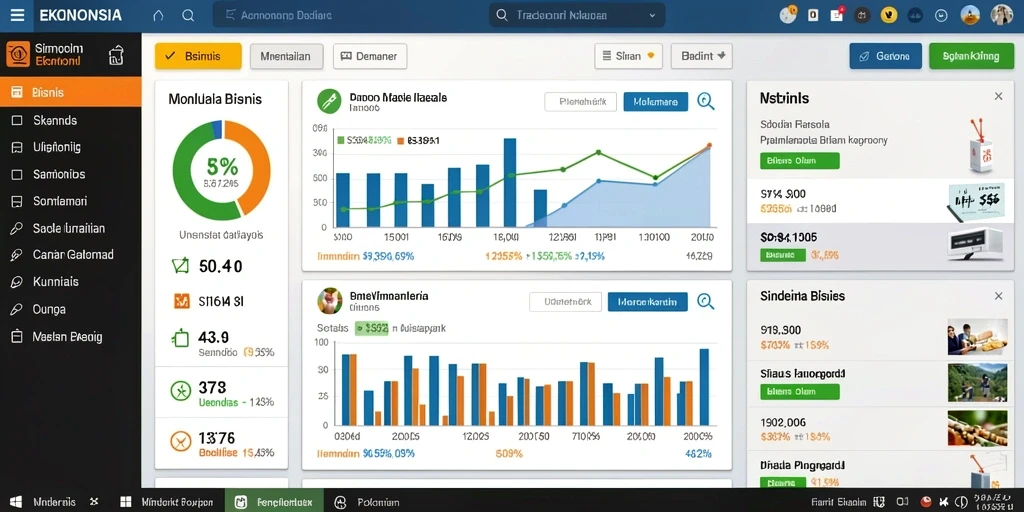The image size is (1024, 512).
Task: Click the search magnifier beside home icon
Action: 188,15
